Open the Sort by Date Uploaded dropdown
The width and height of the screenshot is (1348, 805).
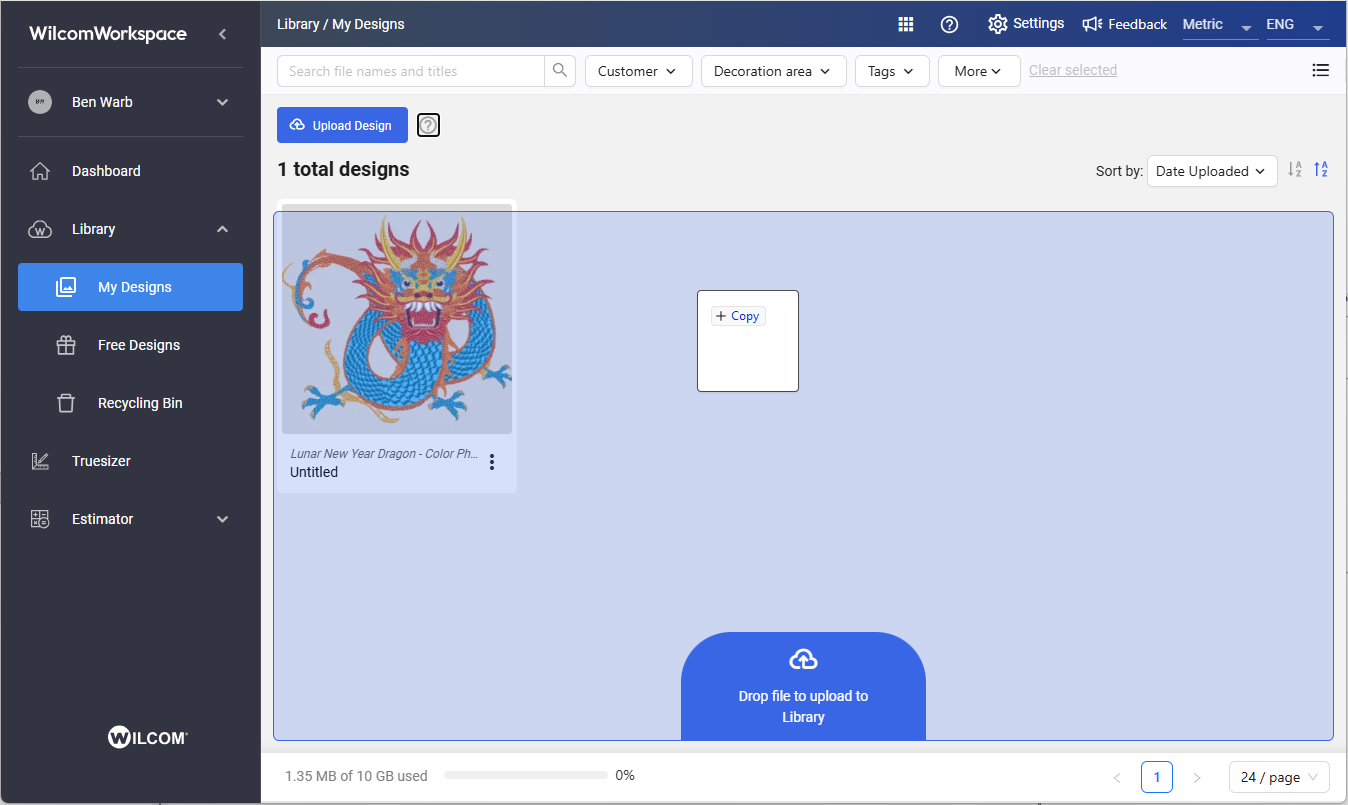1211,171
